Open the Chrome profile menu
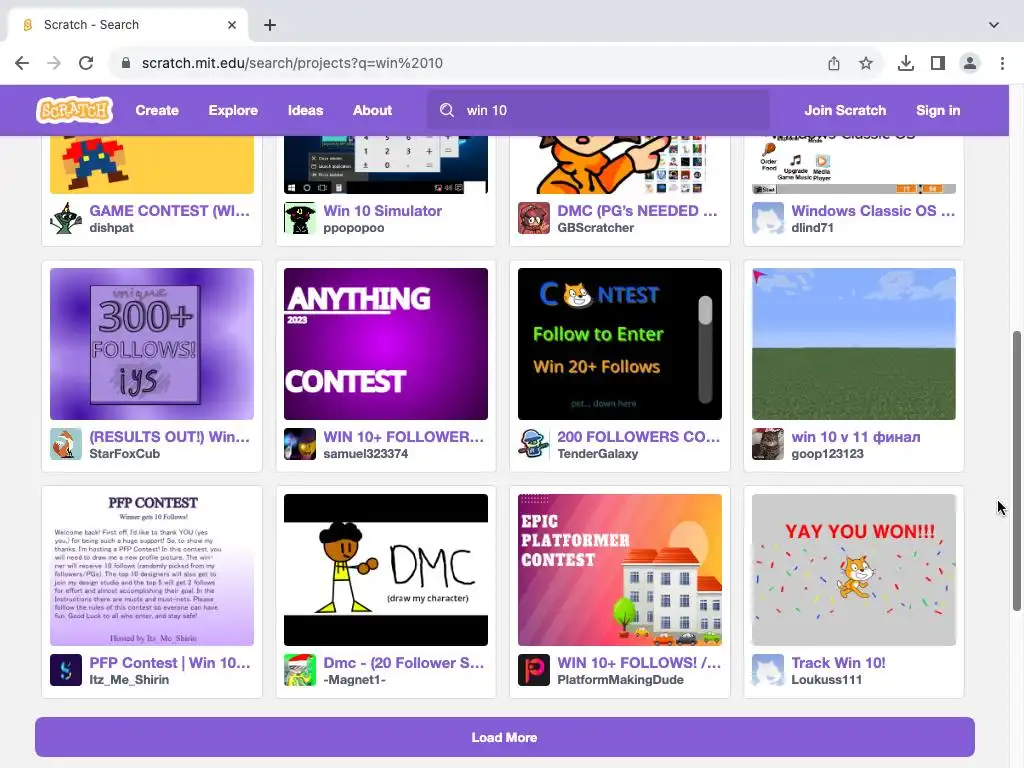The width and height of the screenshot is (1024, 768). point(970,63)
